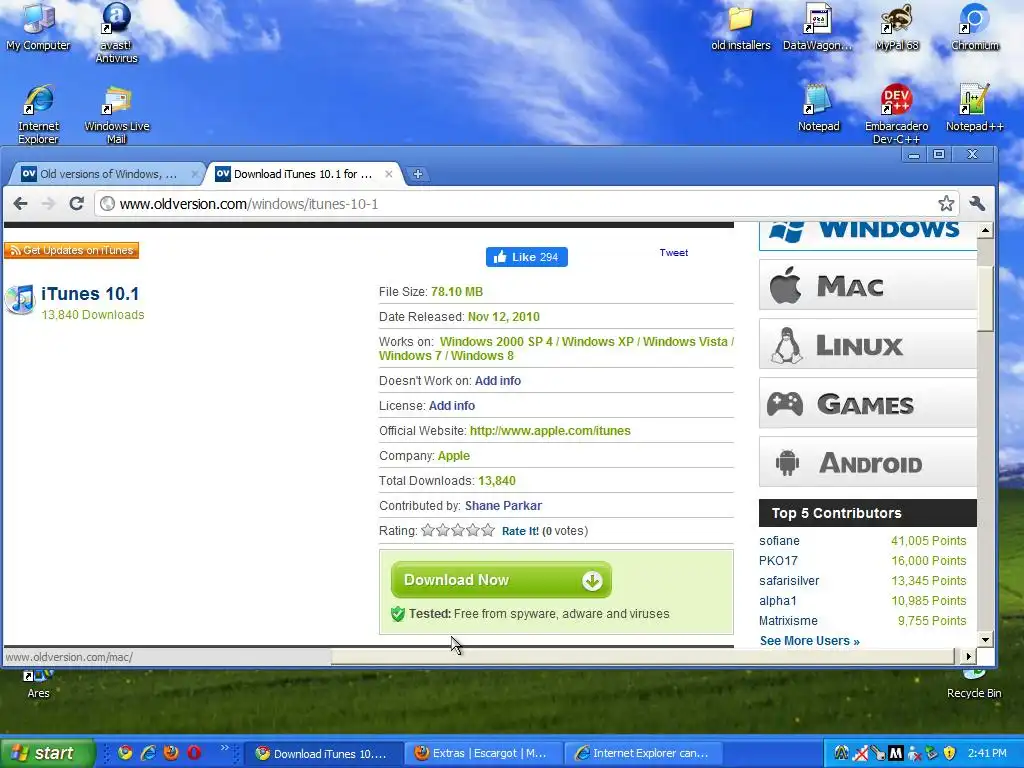Screen dimensions: 1024x768
Task: Open Notepad desktop shortcut
Action: click(x=818, y=108)
